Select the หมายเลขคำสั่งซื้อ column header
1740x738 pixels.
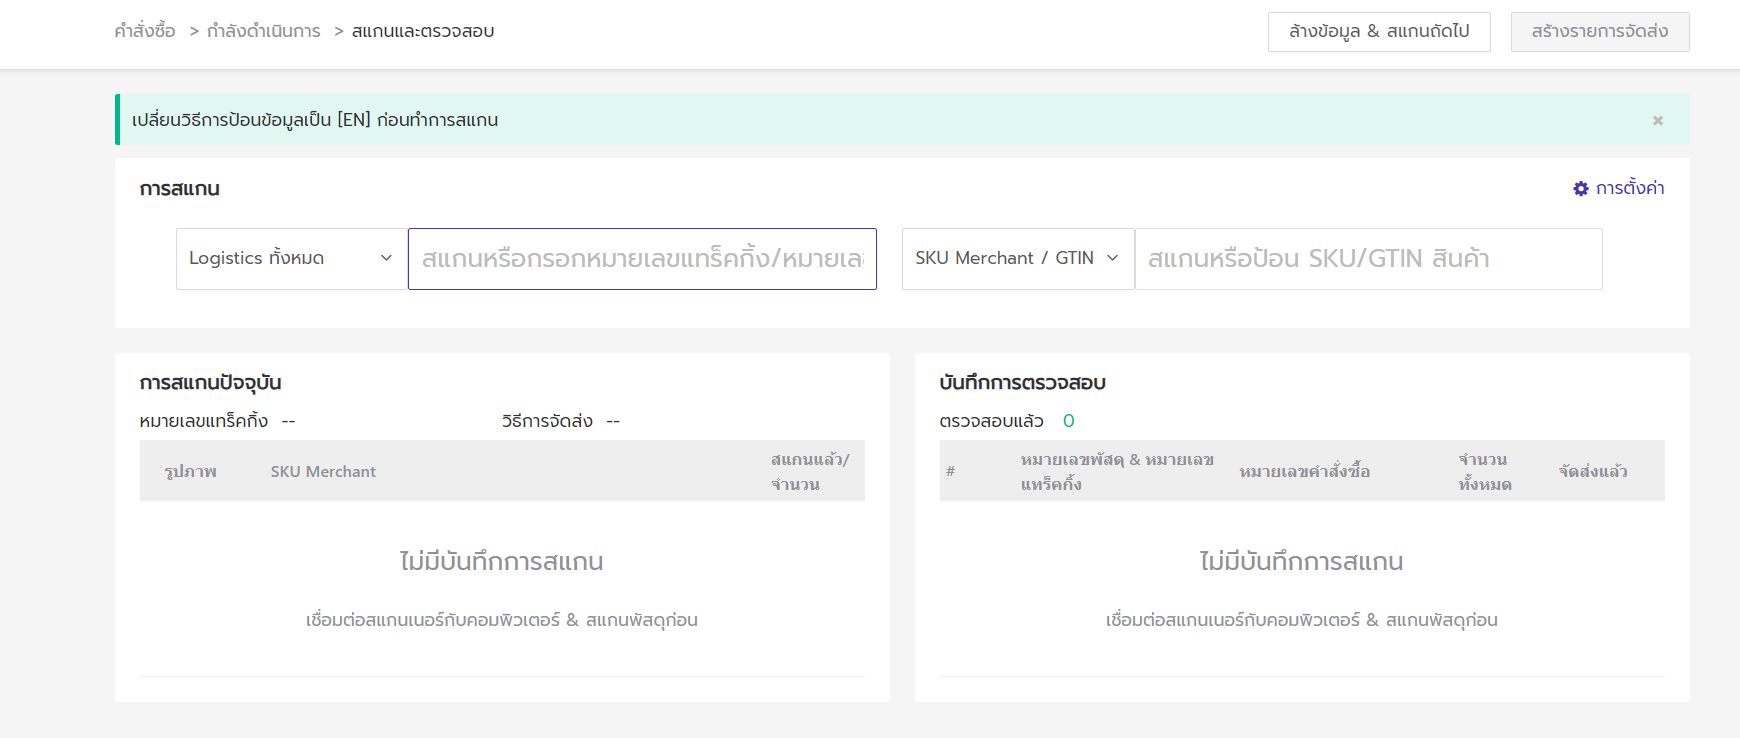(1304, 472)
